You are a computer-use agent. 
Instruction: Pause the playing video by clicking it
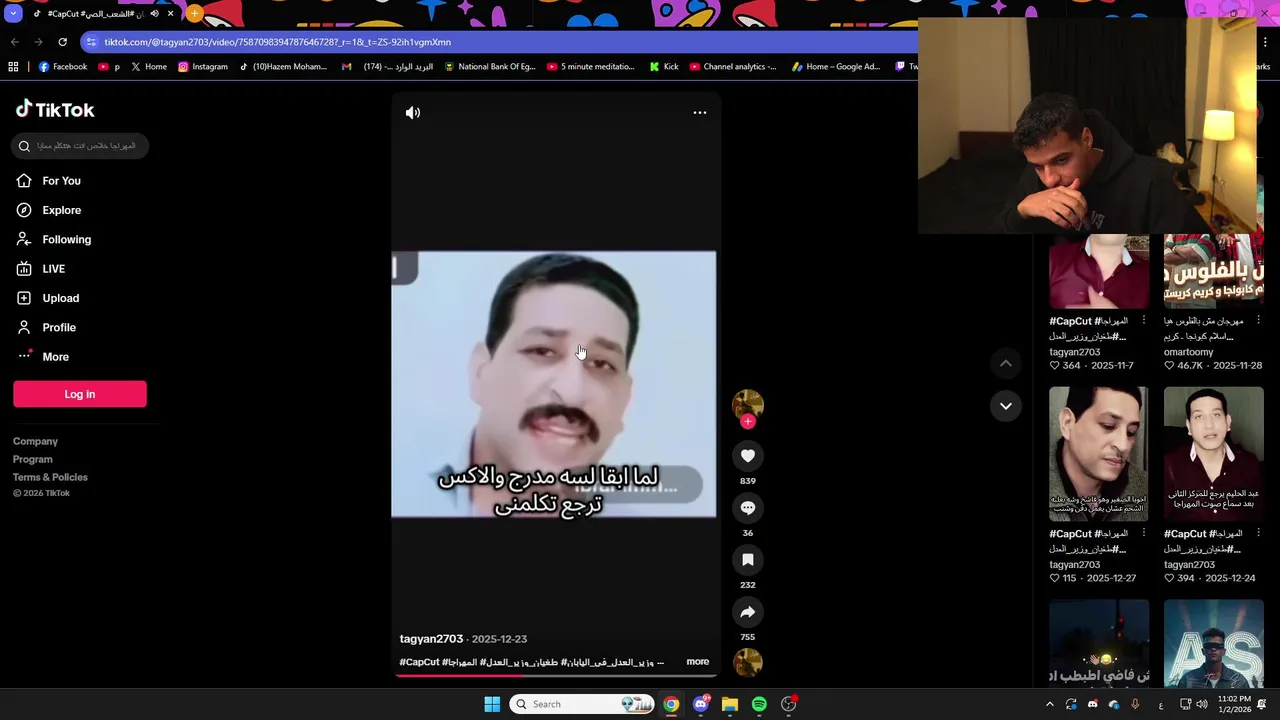(554, 384)
